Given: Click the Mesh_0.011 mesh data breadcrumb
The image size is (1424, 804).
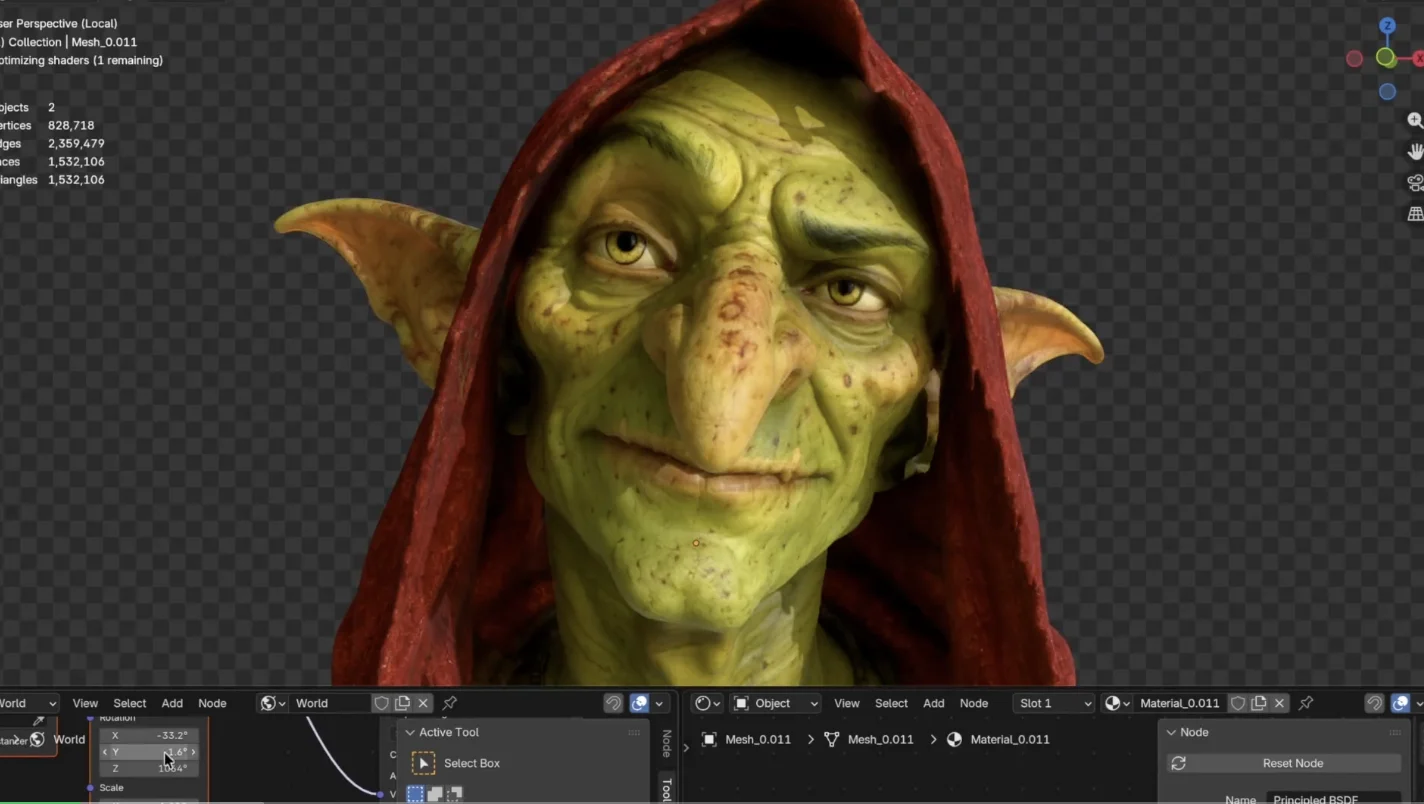Looking at the screenshot, I should [868, 739].
